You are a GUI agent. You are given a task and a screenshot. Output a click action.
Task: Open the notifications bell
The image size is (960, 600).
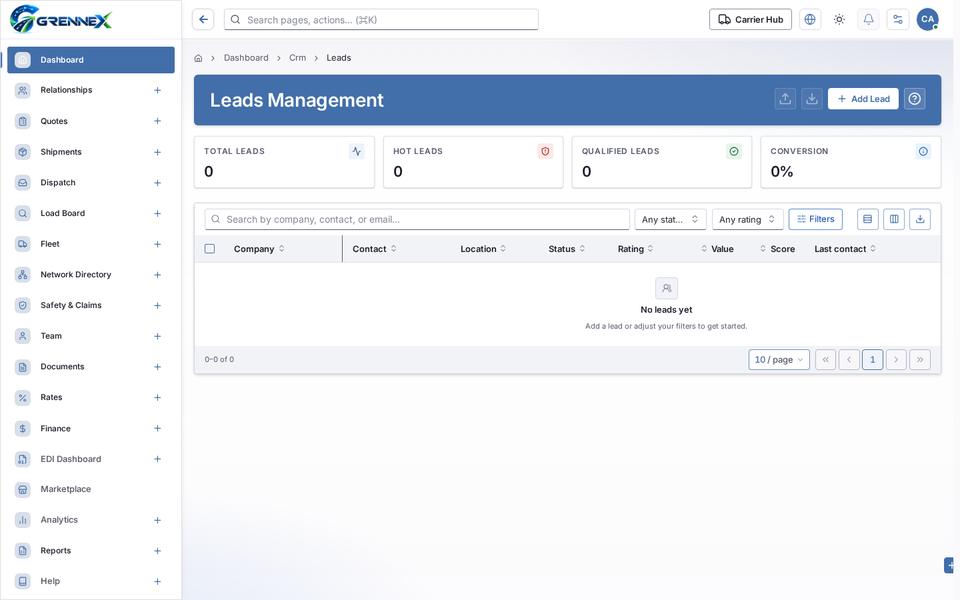pos(868,20)
